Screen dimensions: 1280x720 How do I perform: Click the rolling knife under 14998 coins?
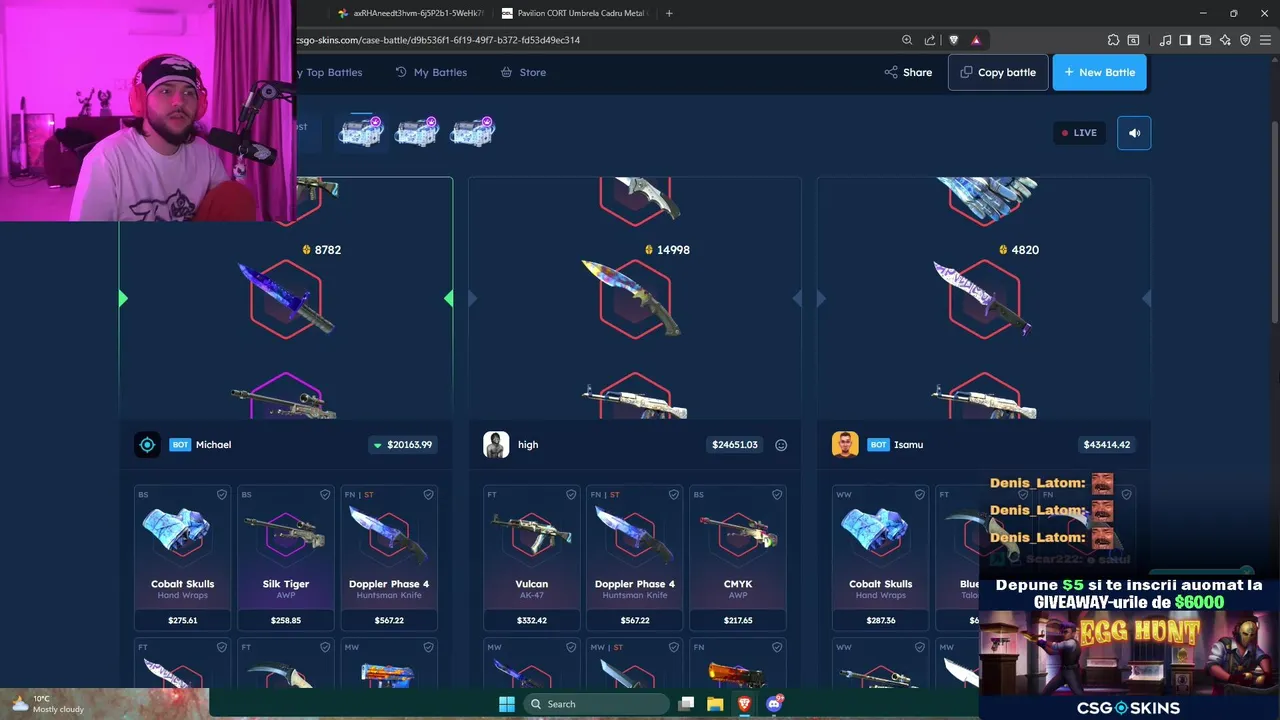click(634, 297)
